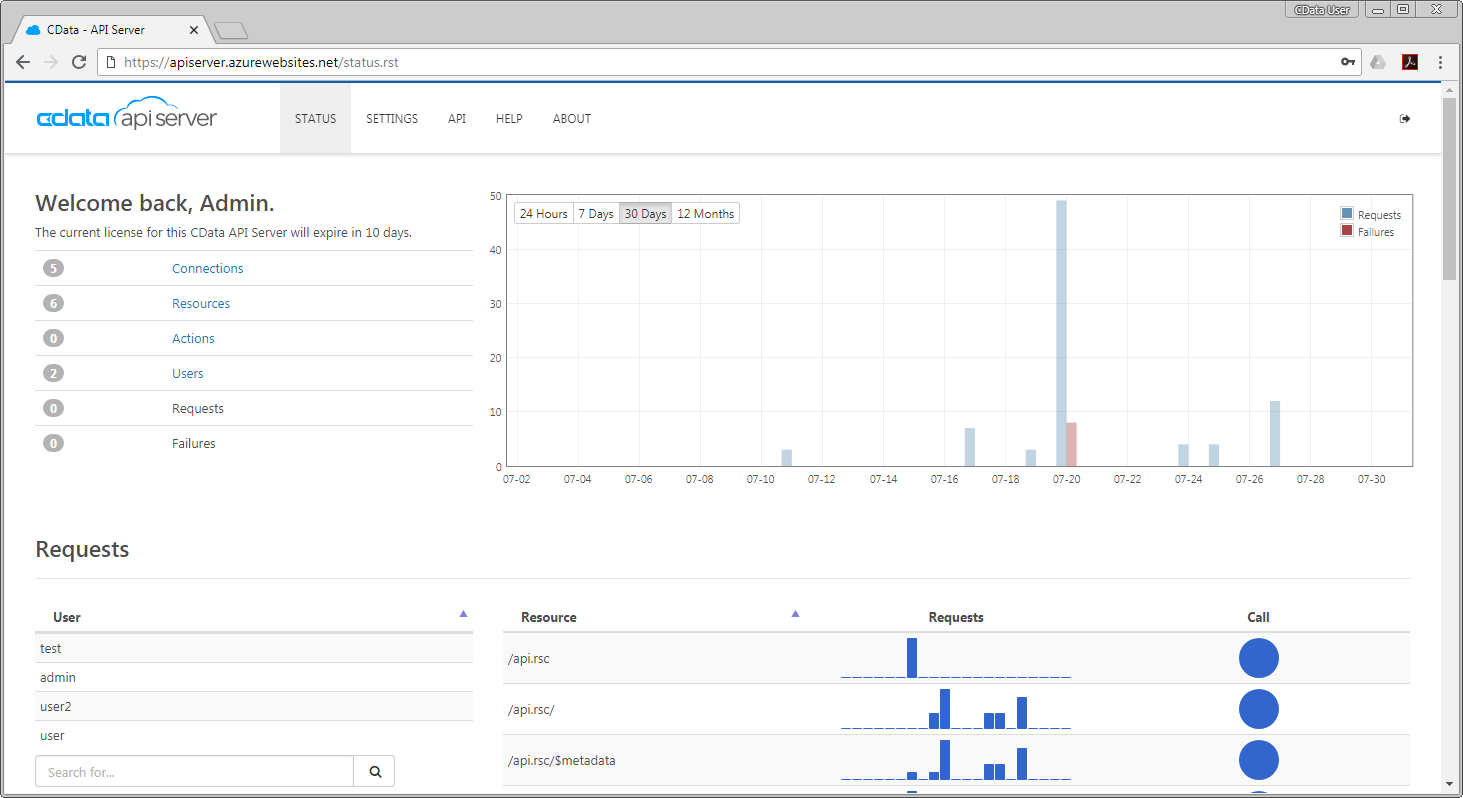Open the Resources link
Image resolution: width=1463 pixels, height=798 pixels.
coord(201,304)
